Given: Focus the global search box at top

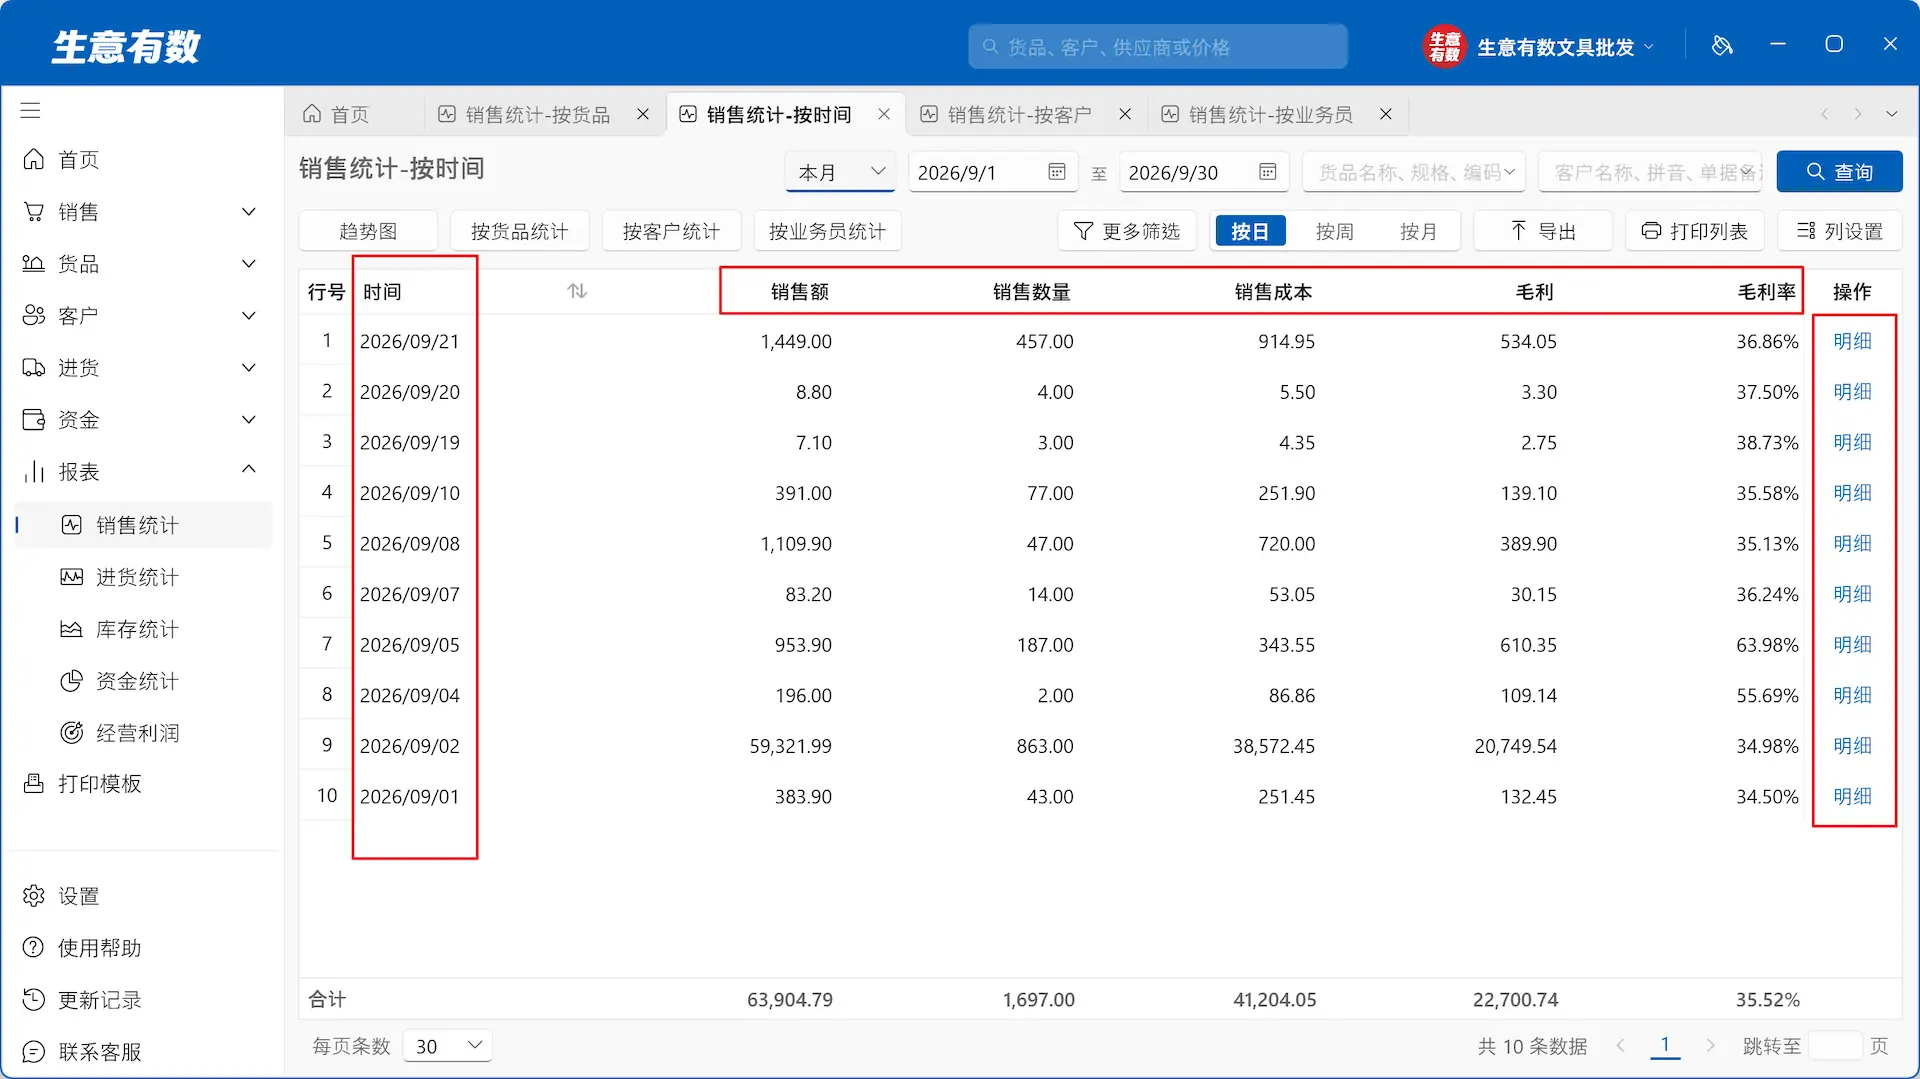Looking at the screenshot, I should [1158, 47].
